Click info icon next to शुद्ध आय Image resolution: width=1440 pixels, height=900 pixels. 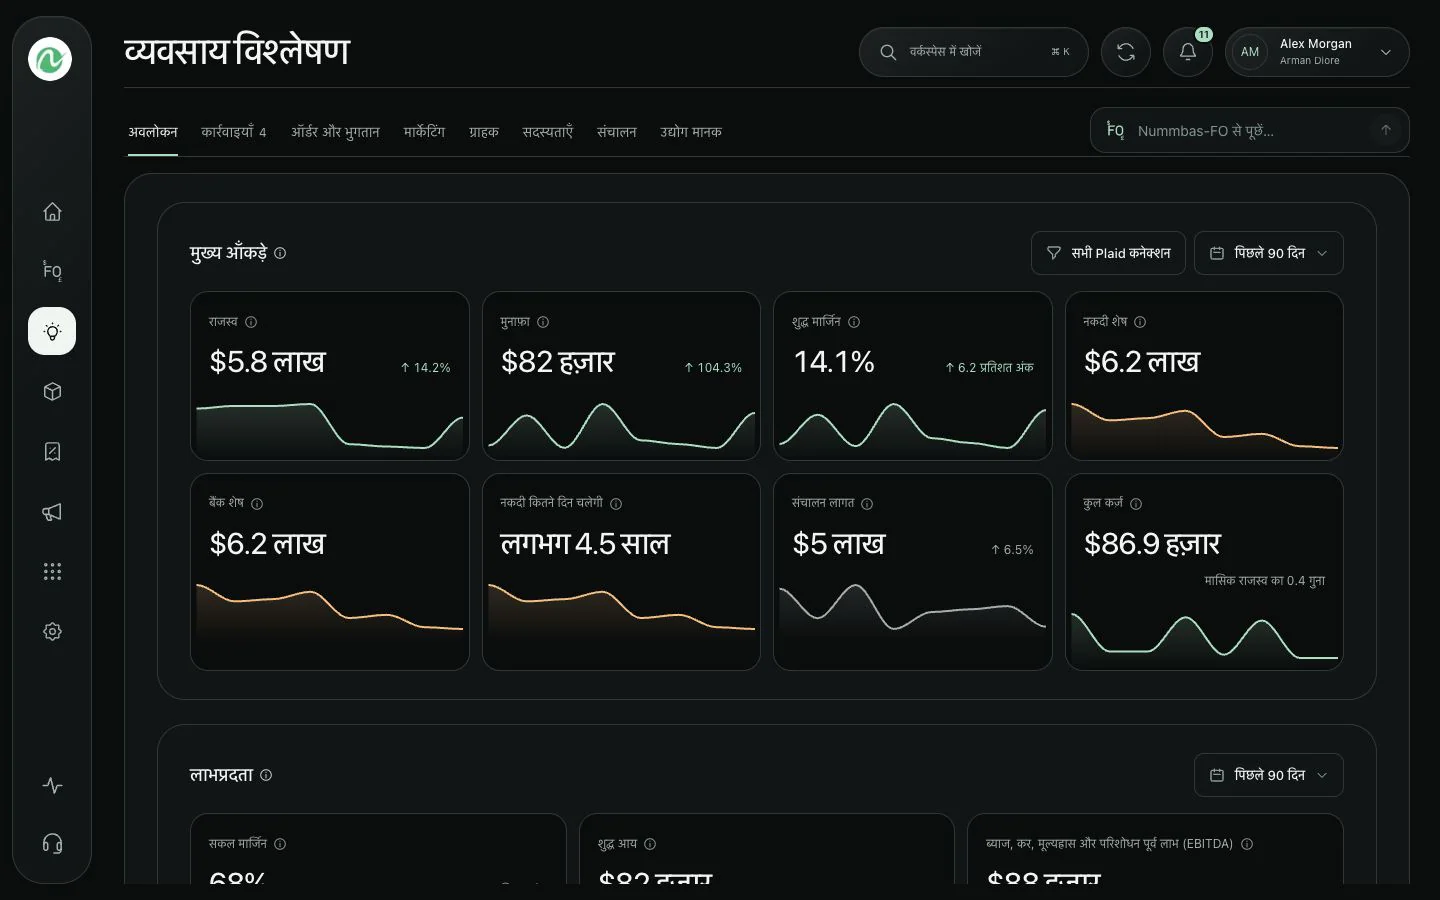pos(650,844)
